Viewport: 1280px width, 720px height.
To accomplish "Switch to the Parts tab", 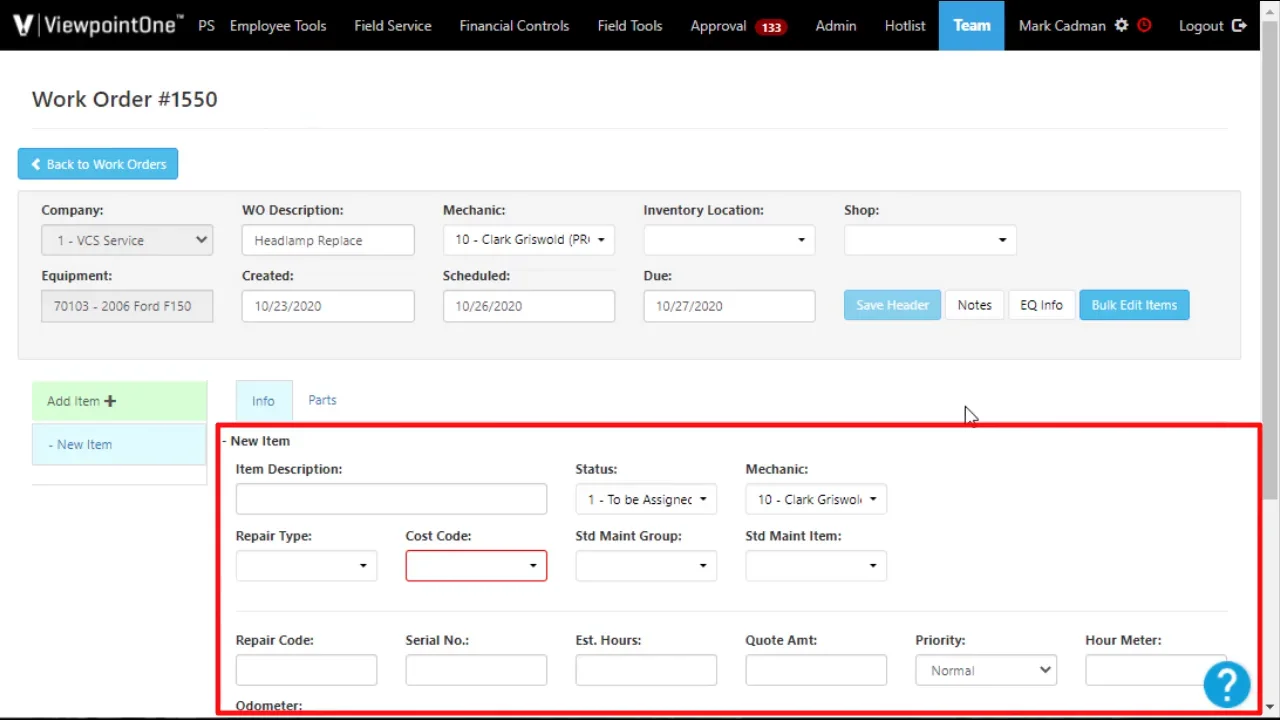I will pos(322,400).
